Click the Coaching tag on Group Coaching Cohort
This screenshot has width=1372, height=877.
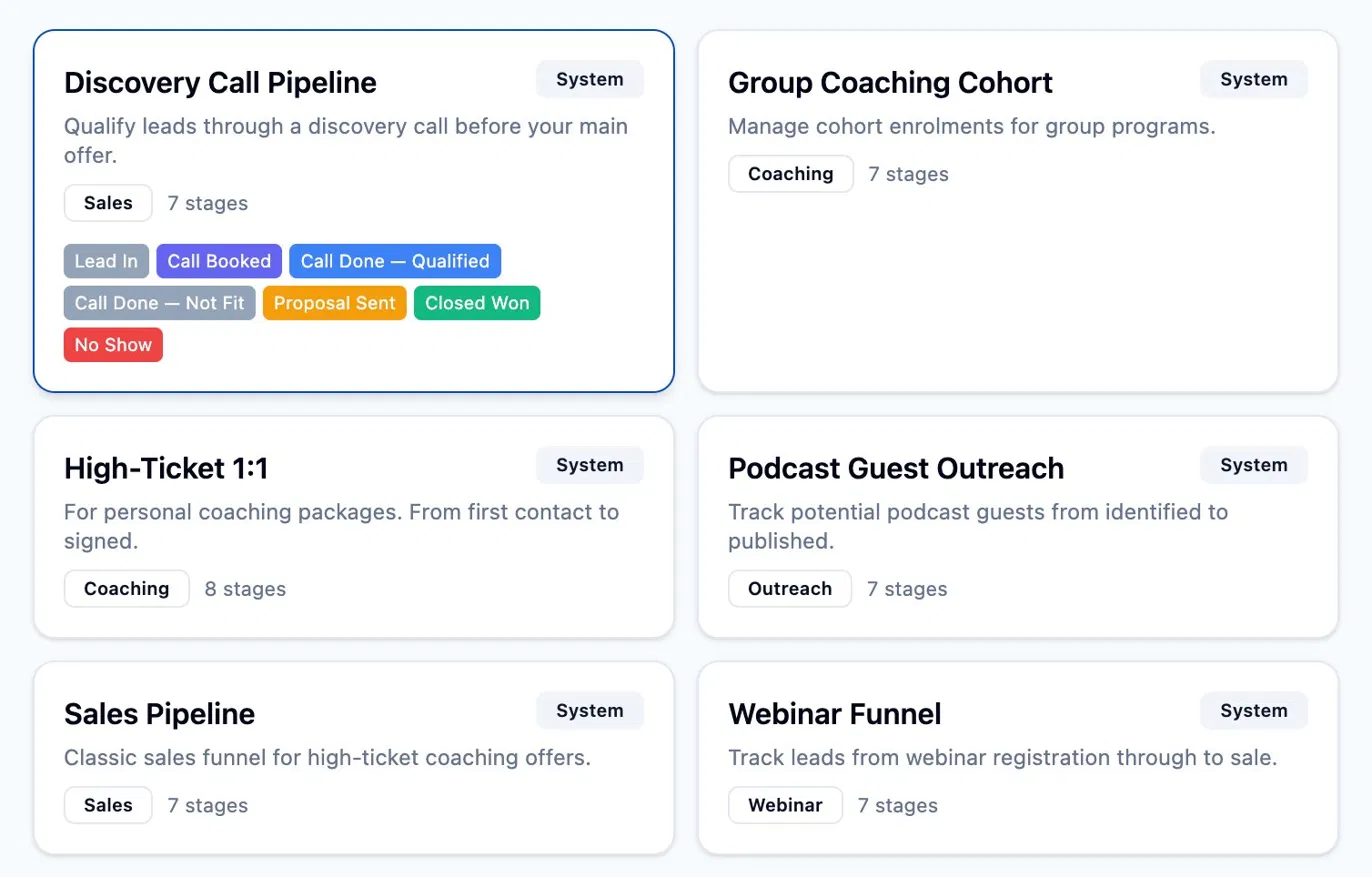[x=791, y=174]
